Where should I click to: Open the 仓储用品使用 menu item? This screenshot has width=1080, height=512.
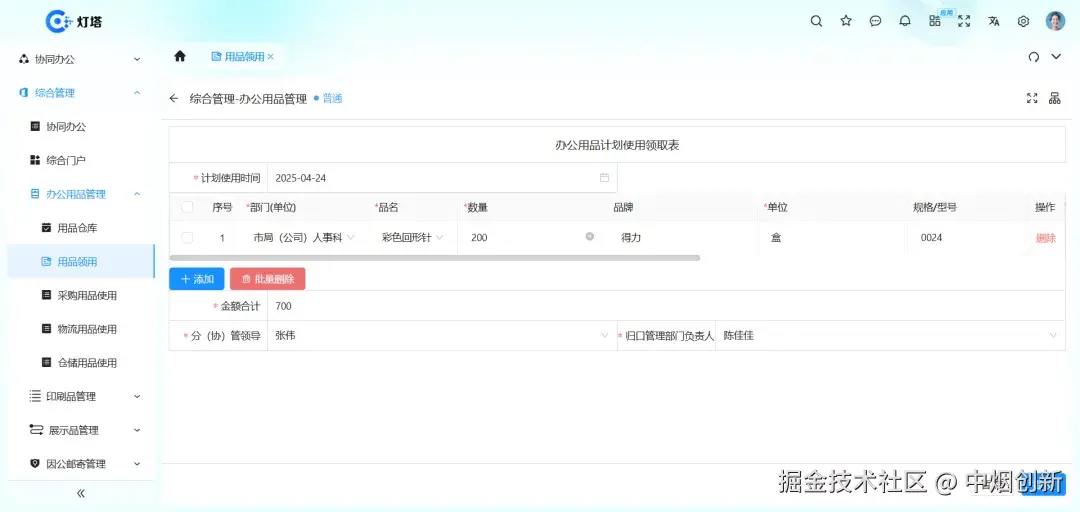81,362
